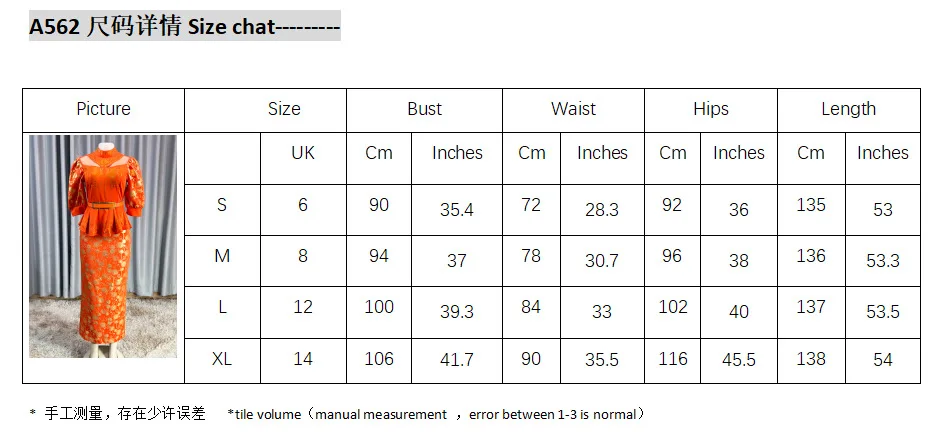Click the hips 45.5 inches cell
This screenshot has height=432, width=933.
point(738,360)
